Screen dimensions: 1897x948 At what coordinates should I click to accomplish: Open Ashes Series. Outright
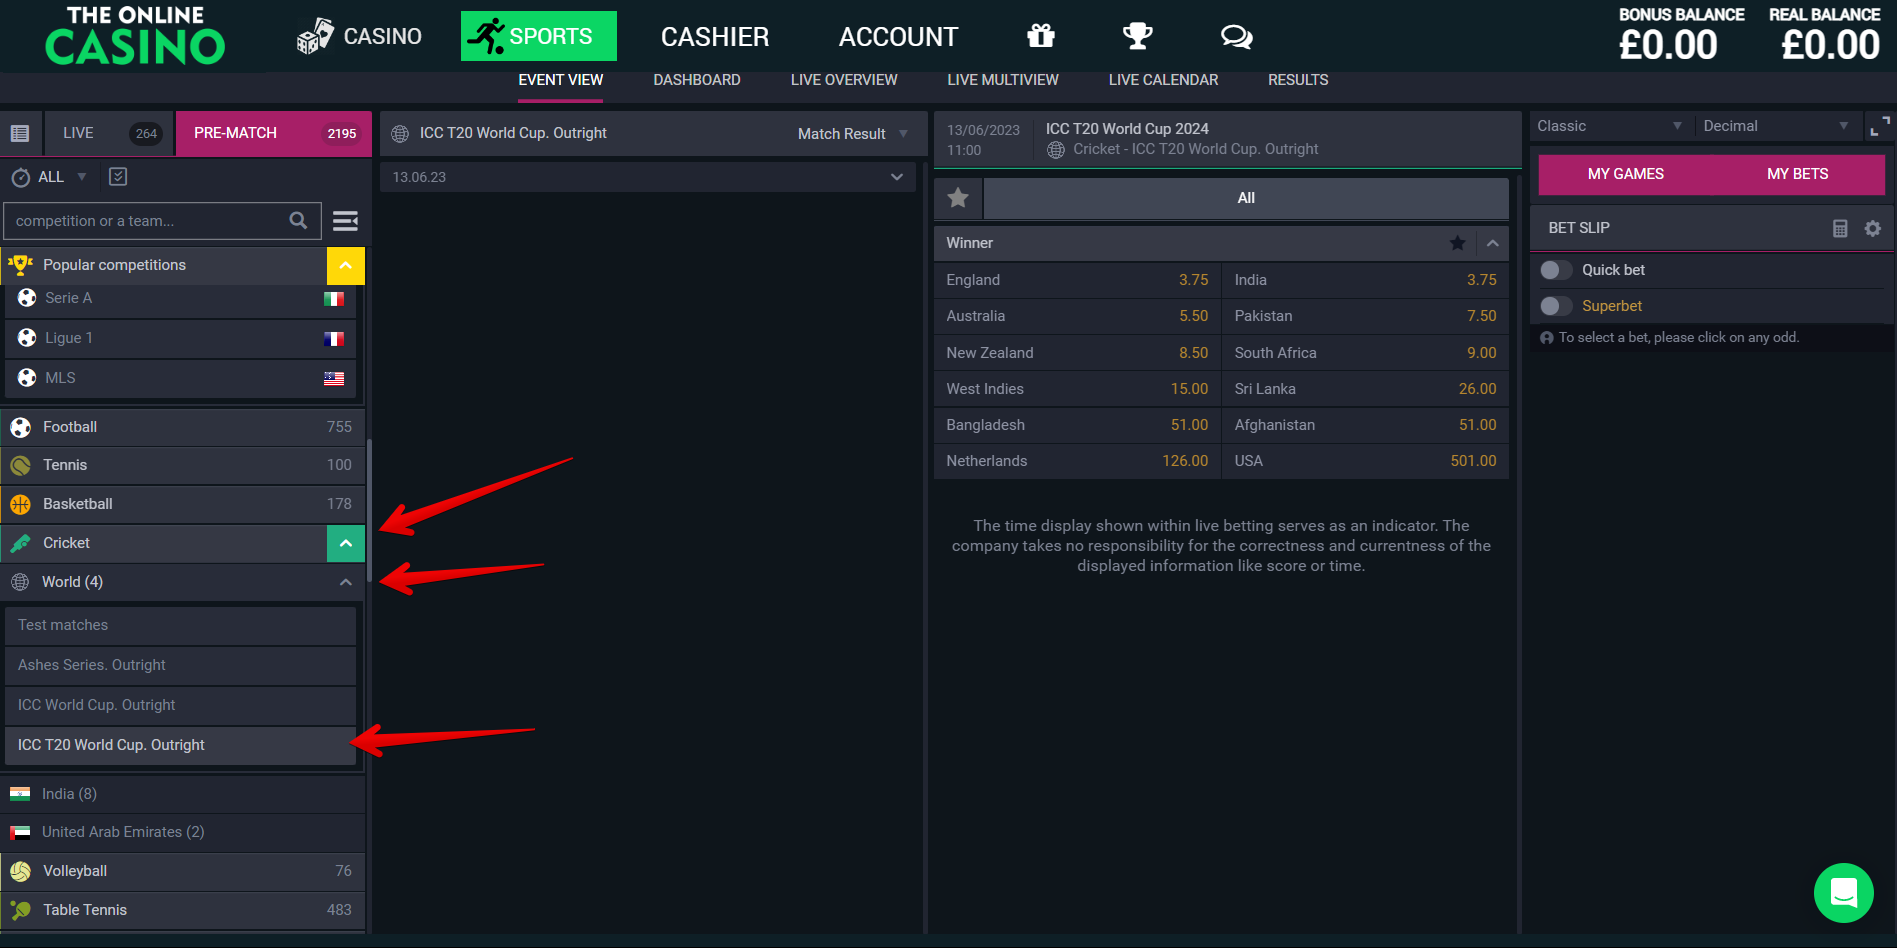click(180, 665)
